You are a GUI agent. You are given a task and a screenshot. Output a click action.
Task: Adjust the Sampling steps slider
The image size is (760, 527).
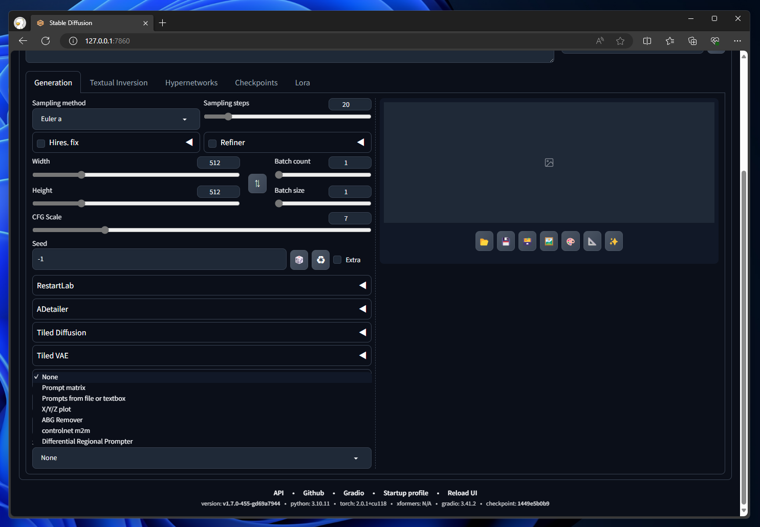[287, 116]
